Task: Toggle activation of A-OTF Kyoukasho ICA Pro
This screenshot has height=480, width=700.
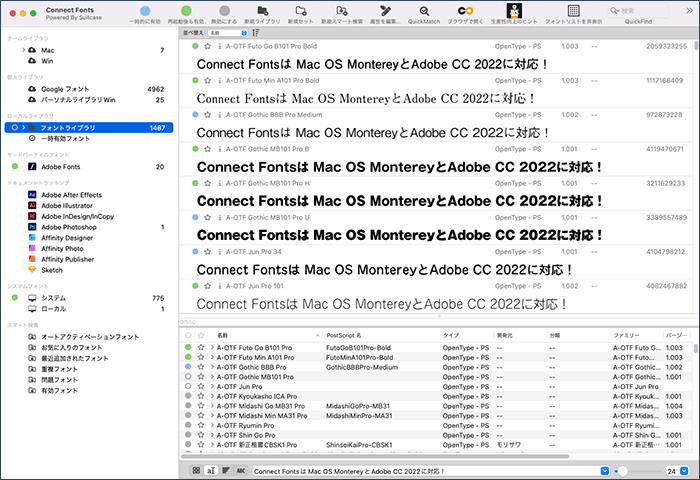Action: pos(188,396)
